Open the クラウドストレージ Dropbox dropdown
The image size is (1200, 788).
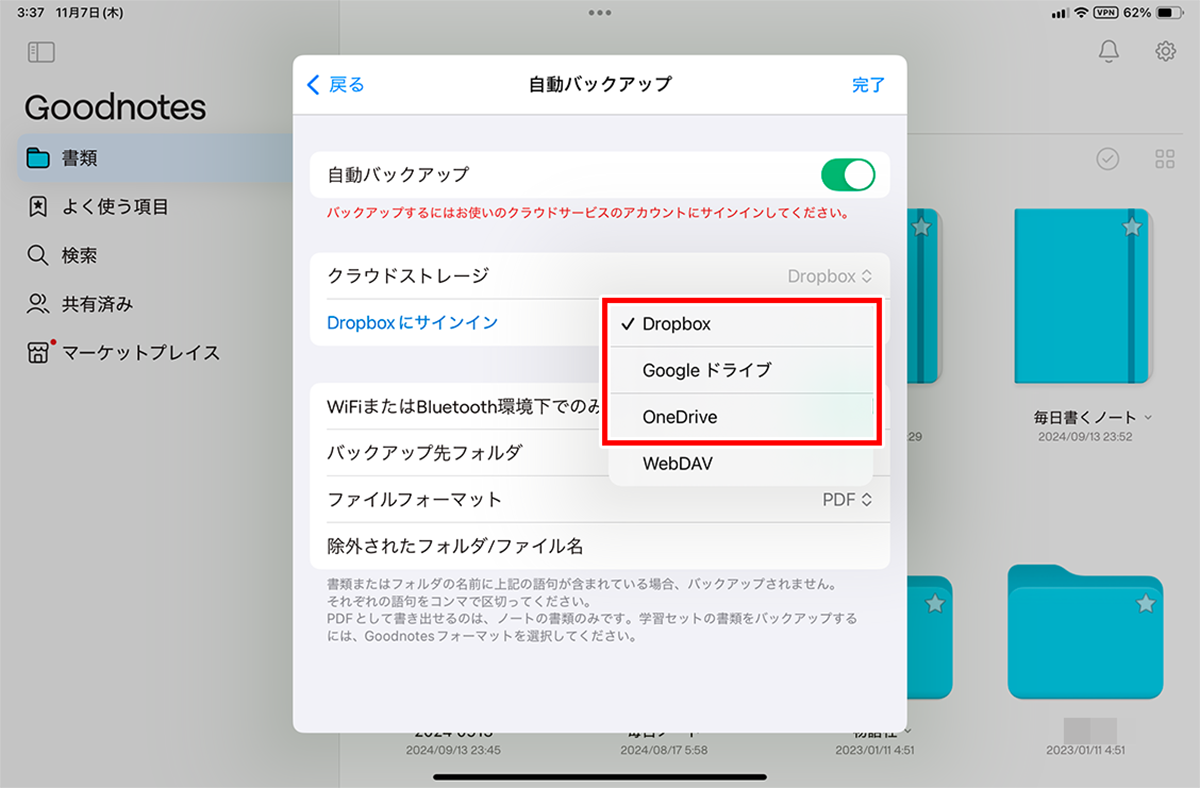point(830,276)
